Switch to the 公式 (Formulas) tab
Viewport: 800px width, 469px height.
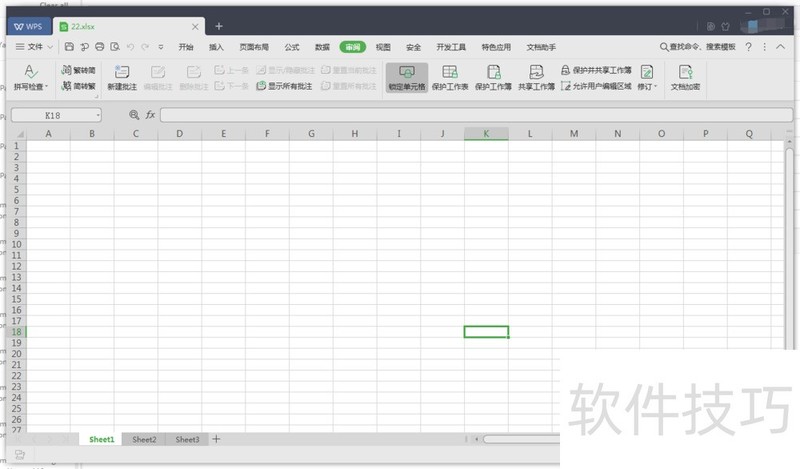292,47
